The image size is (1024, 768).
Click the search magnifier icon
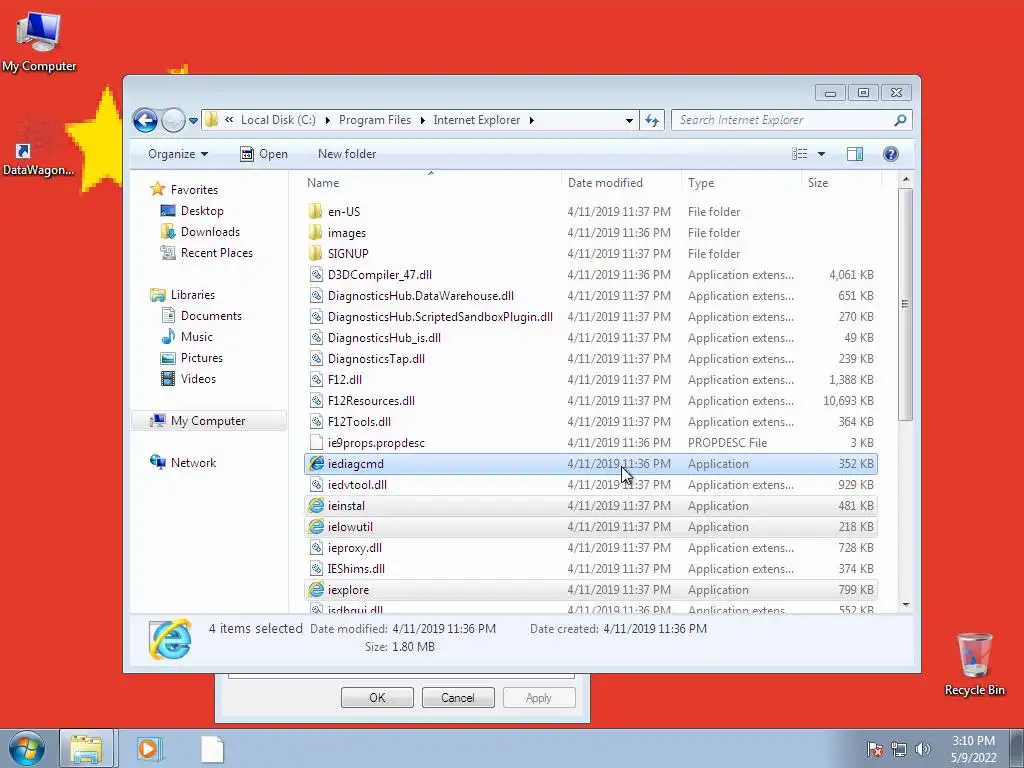click(901, 120)
